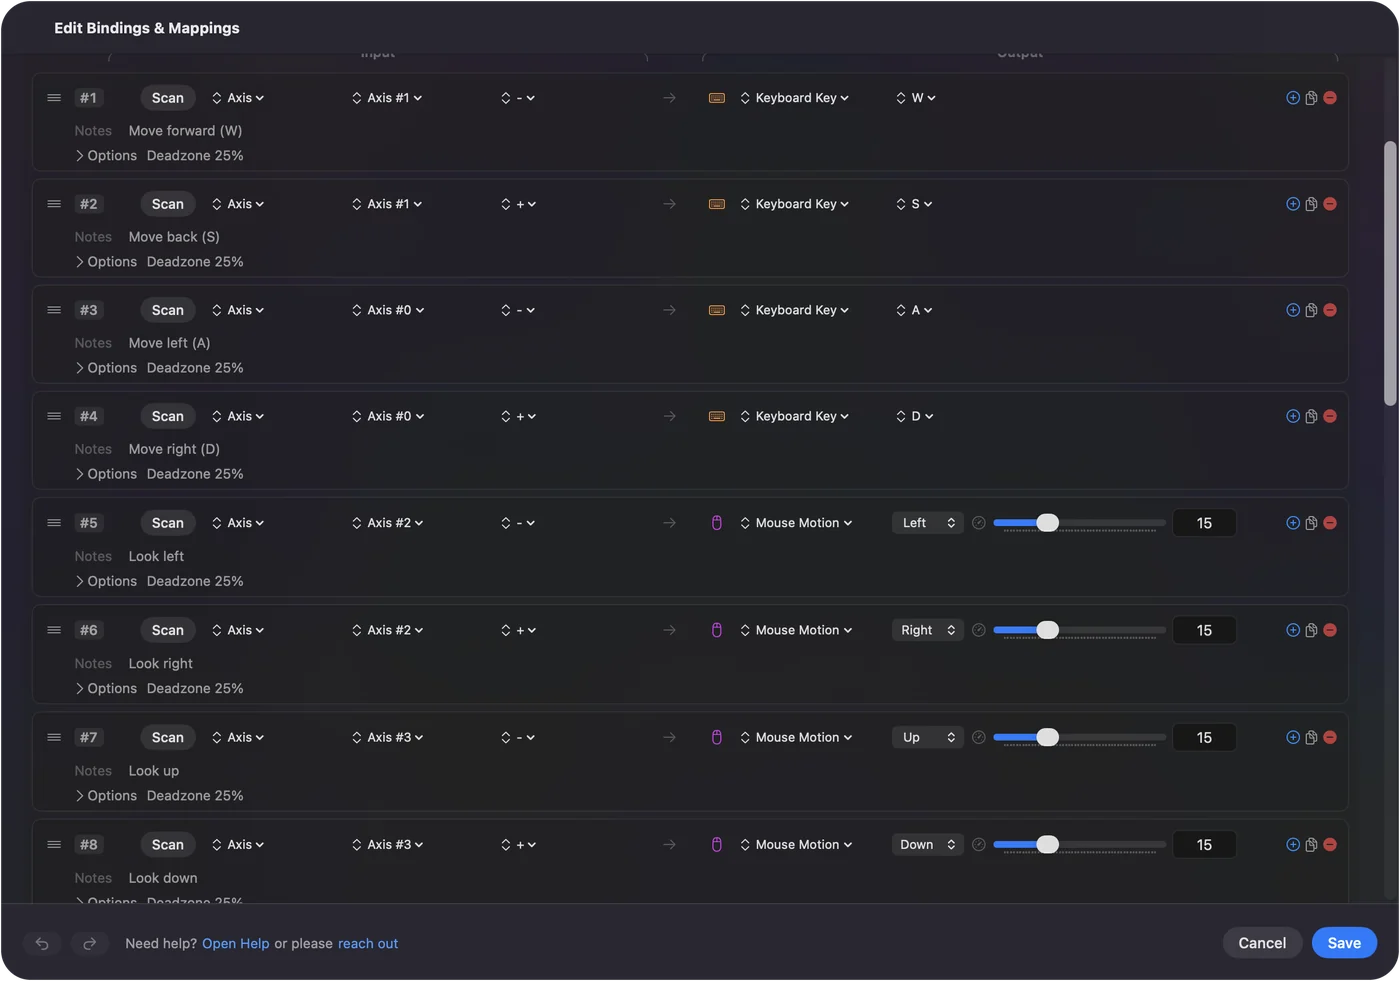This screenshot has width=1400, height=981.
Task: Grab the drag handle of binding #5
Action: tap(54, 523)
